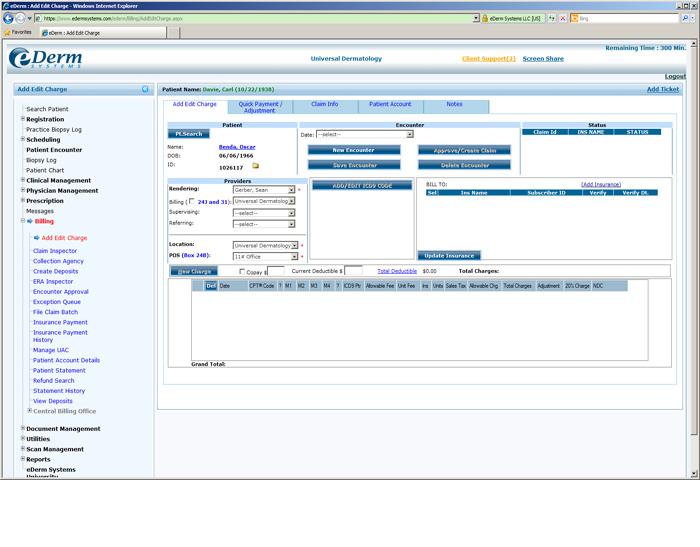Click the Del column header in charges table

pyautogui.click(x=211, y=286)
